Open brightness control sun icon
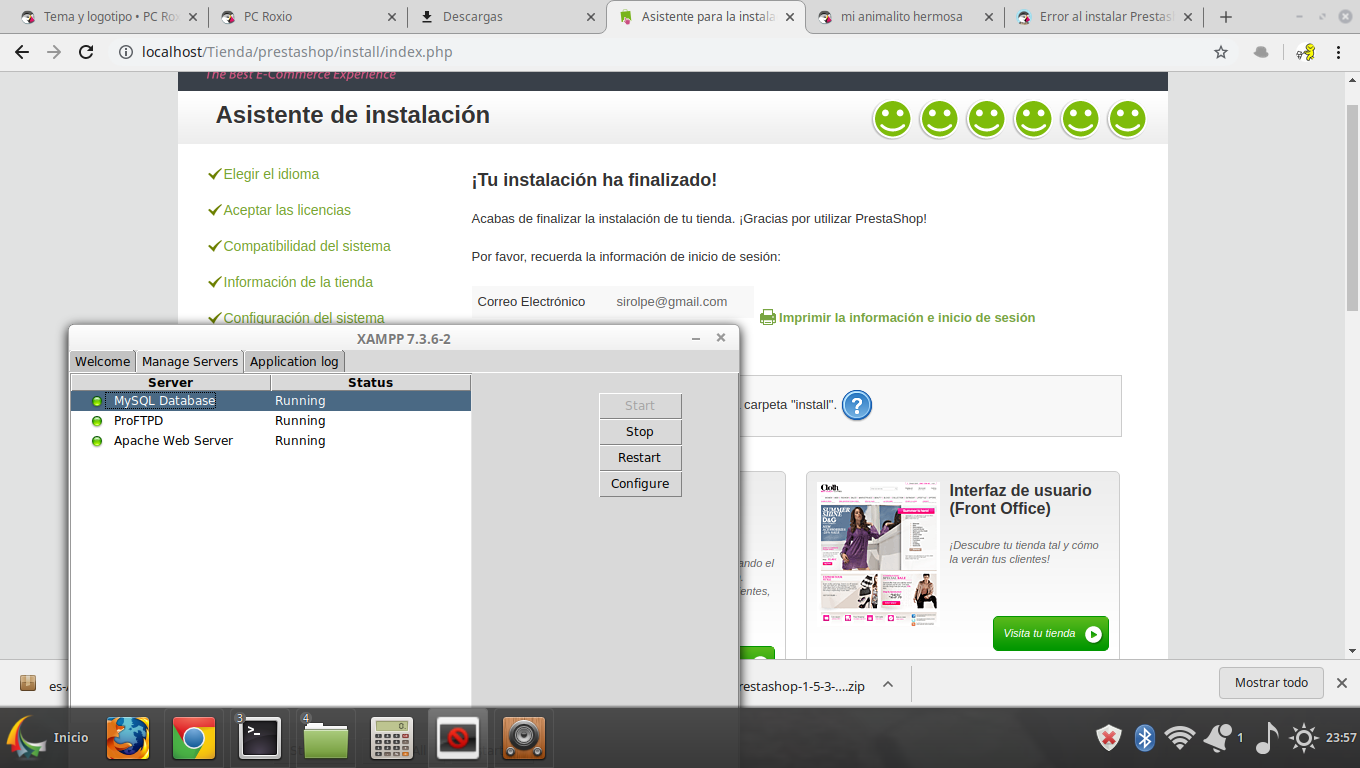Viewport: 1360px width, 768px height. 1303,738
